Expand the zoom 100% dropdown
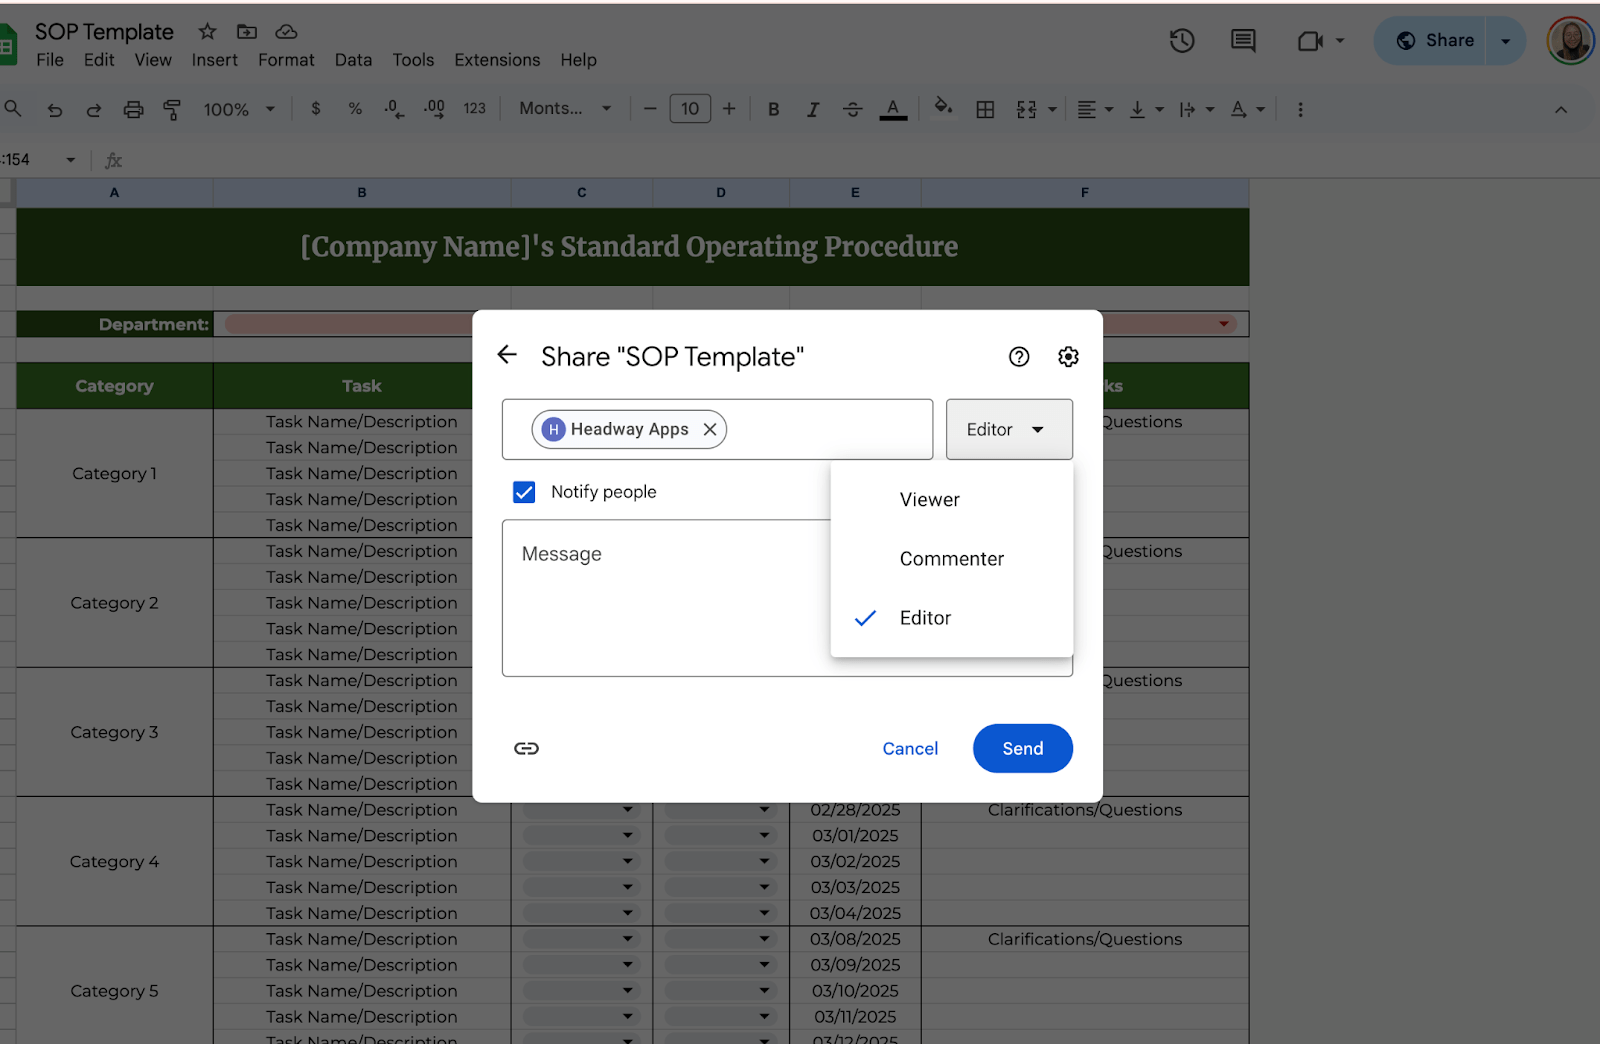 (x=239, y=110)
